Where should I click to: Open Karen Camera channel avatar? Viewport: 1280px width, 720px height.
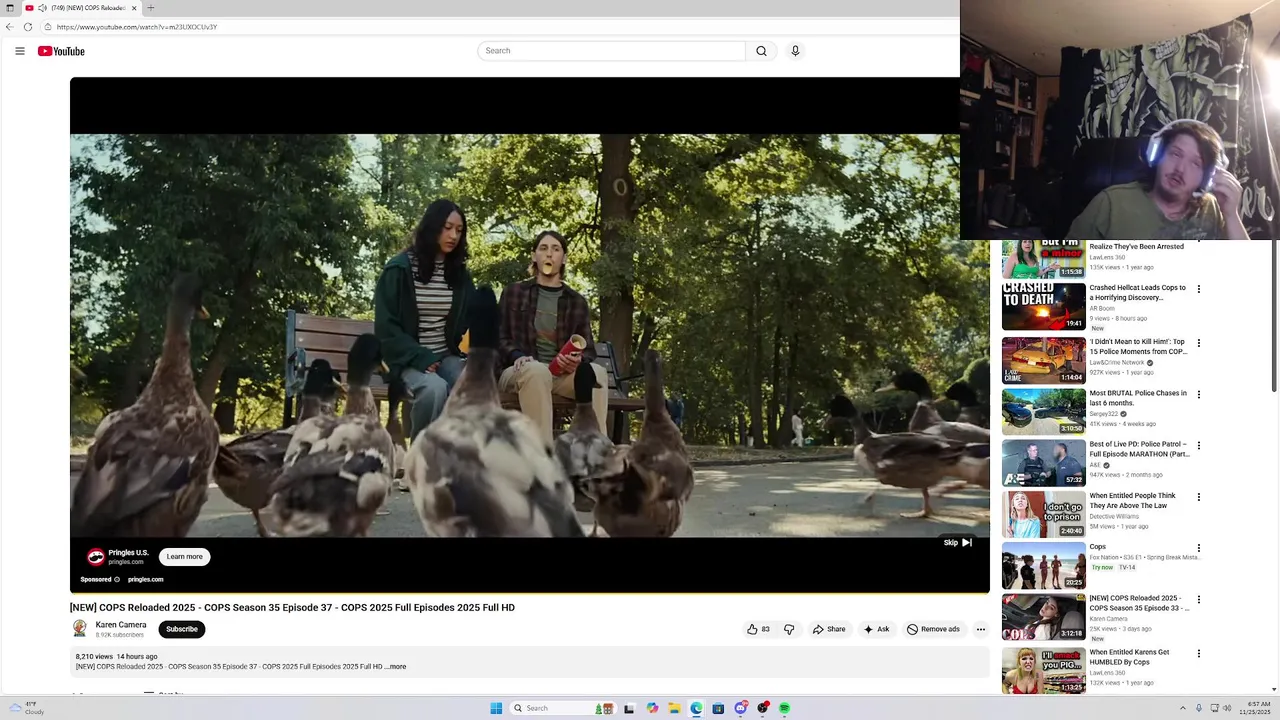pyautogui.click(x=80, y=629)
